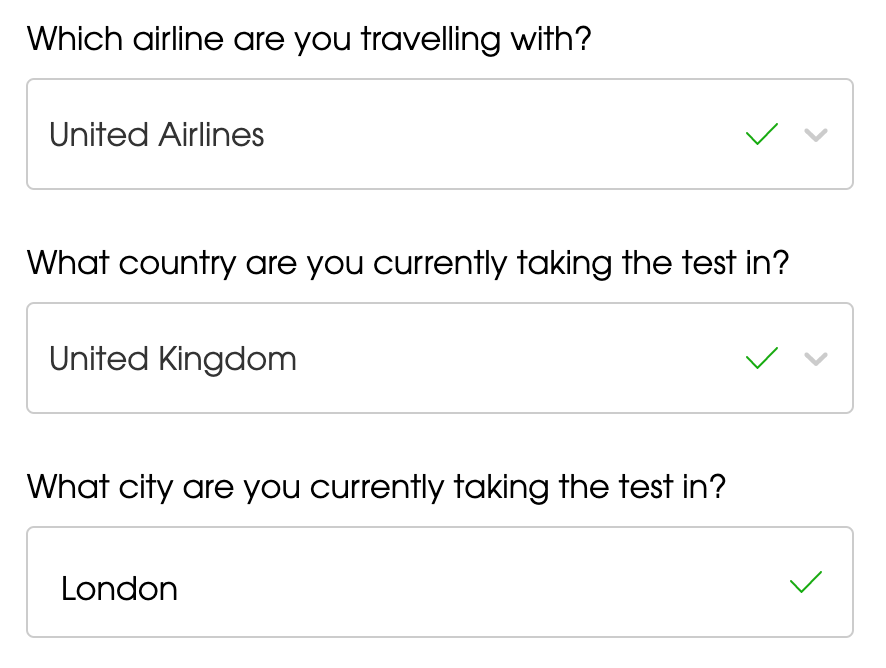This screenshot has width=886, height=668.
Task: Click the green checkmark in the airline field
Action: [x=762, y=135]
